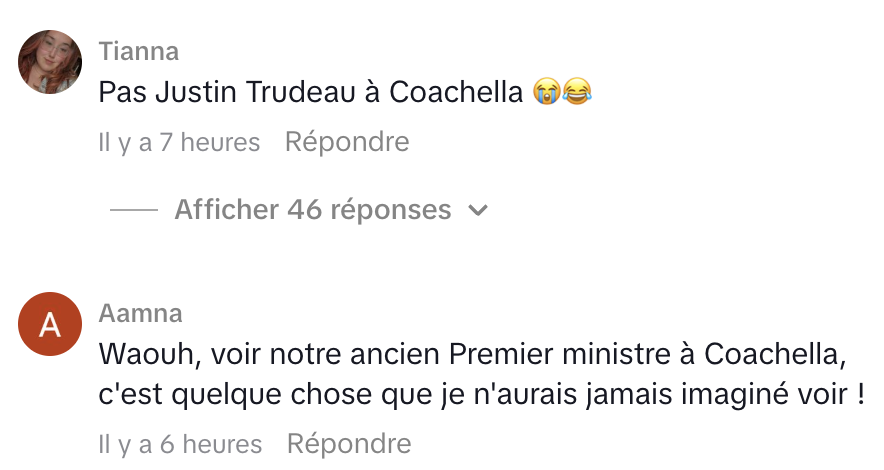
Task: Click "Coachella" in Aamna's comment
Action: pyautogui.click(x=771, y=354)
